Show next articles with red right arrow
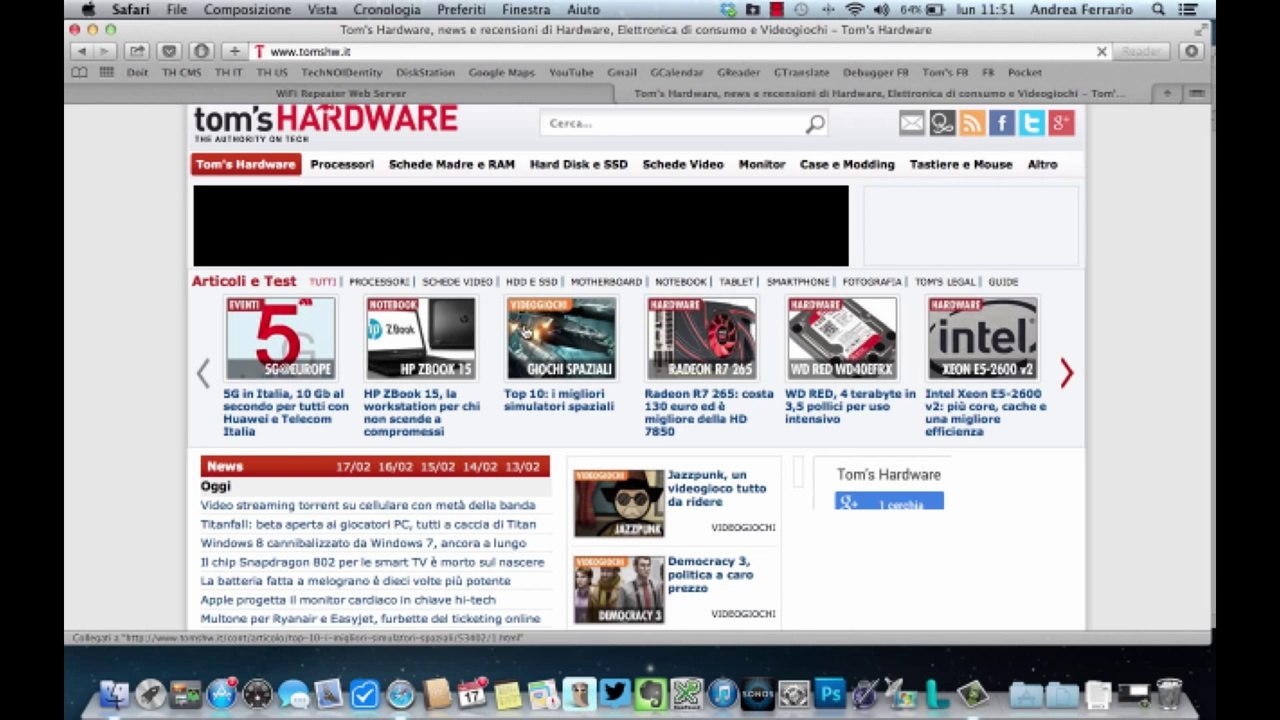This screenshot has width=1280, height=720. [1066, 373]
